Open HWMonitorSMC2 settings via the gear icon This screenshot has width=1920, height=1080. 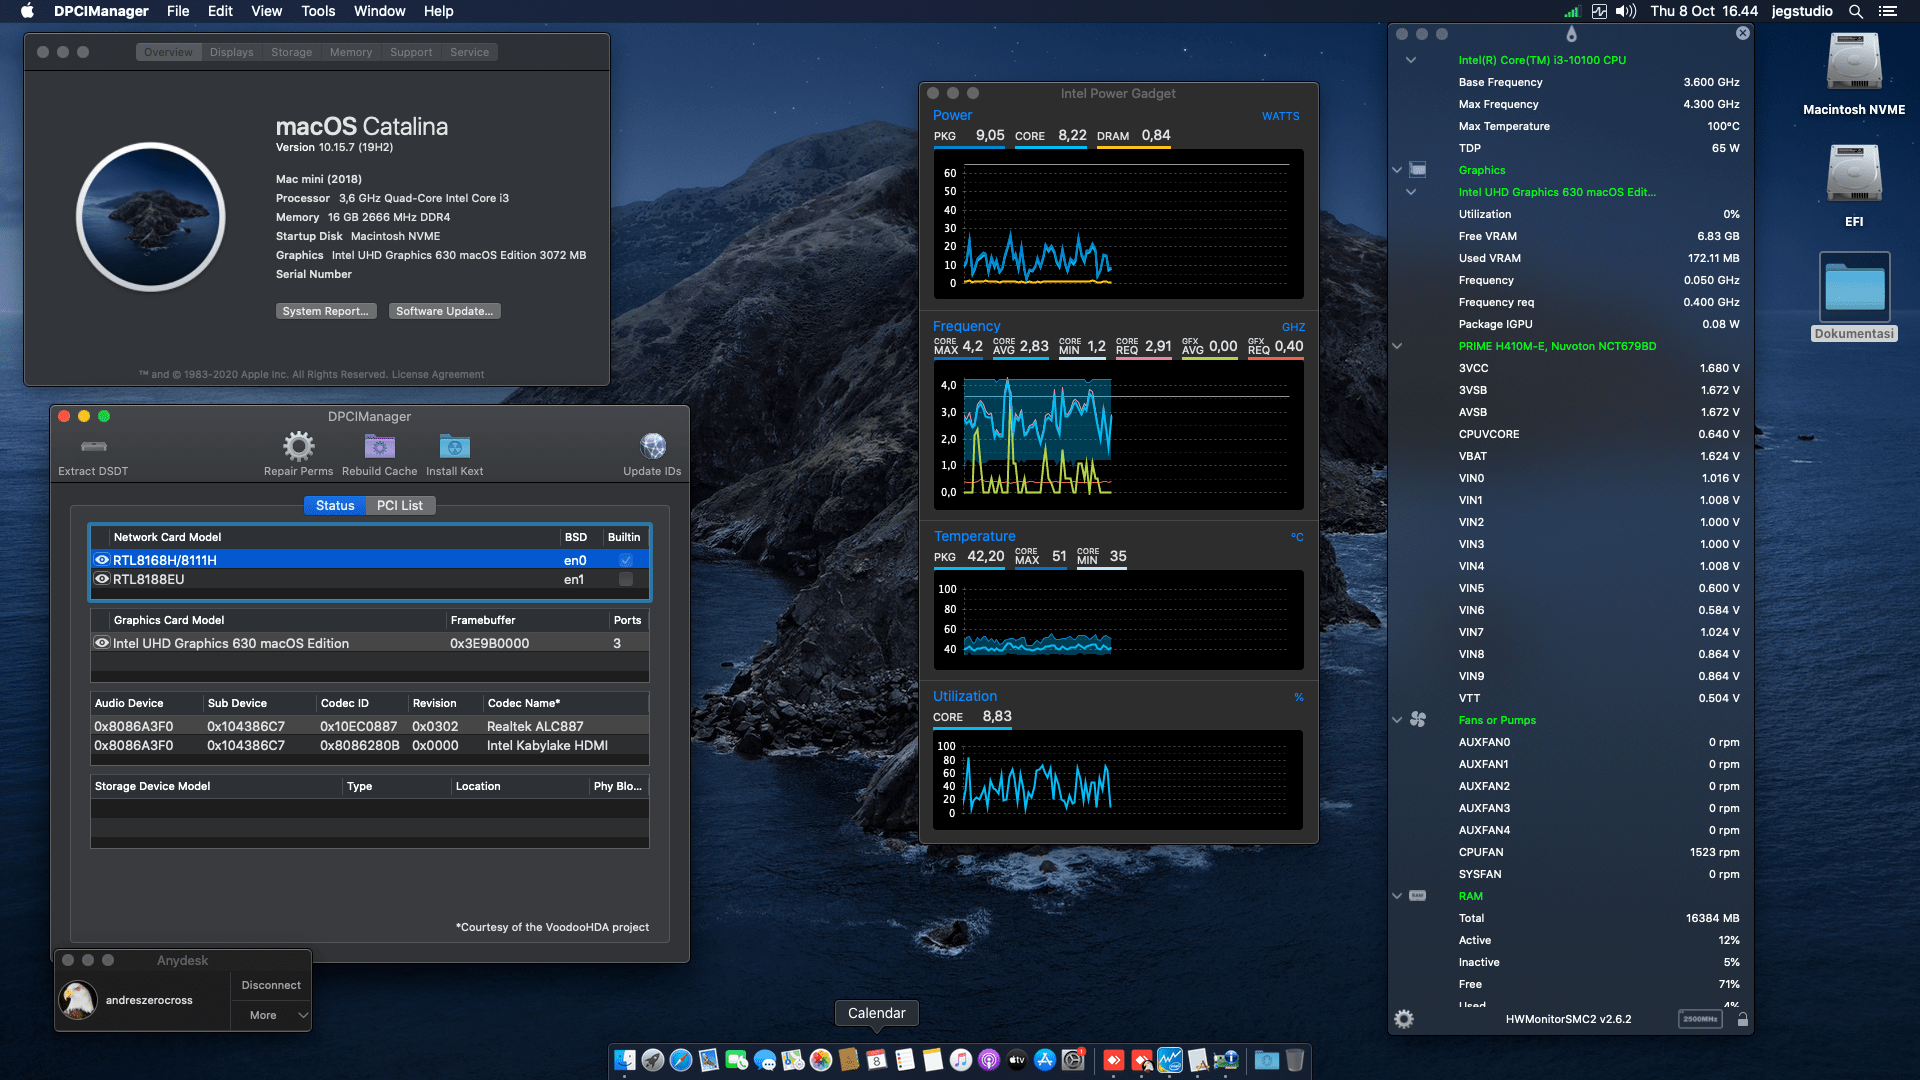[x=1403, y=1019]
